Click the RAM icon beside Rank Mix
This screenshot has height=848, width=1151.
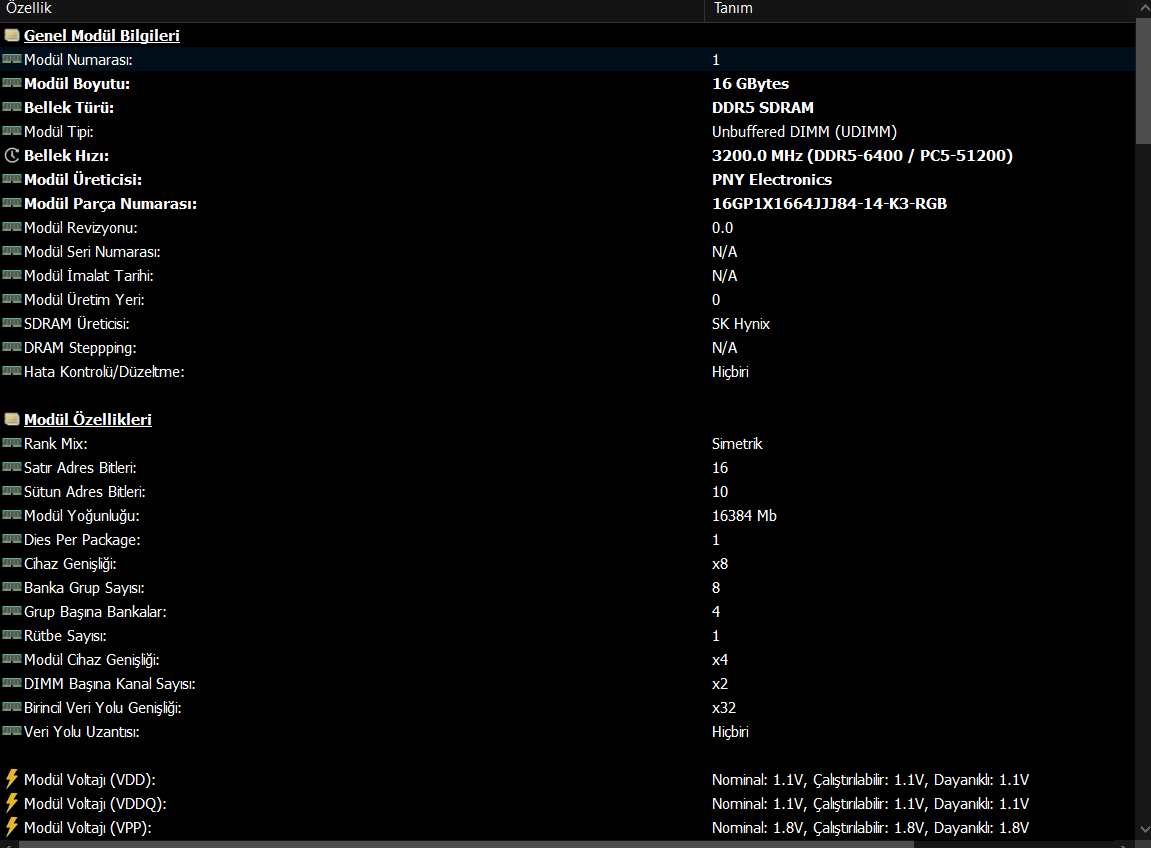[12, 443]
